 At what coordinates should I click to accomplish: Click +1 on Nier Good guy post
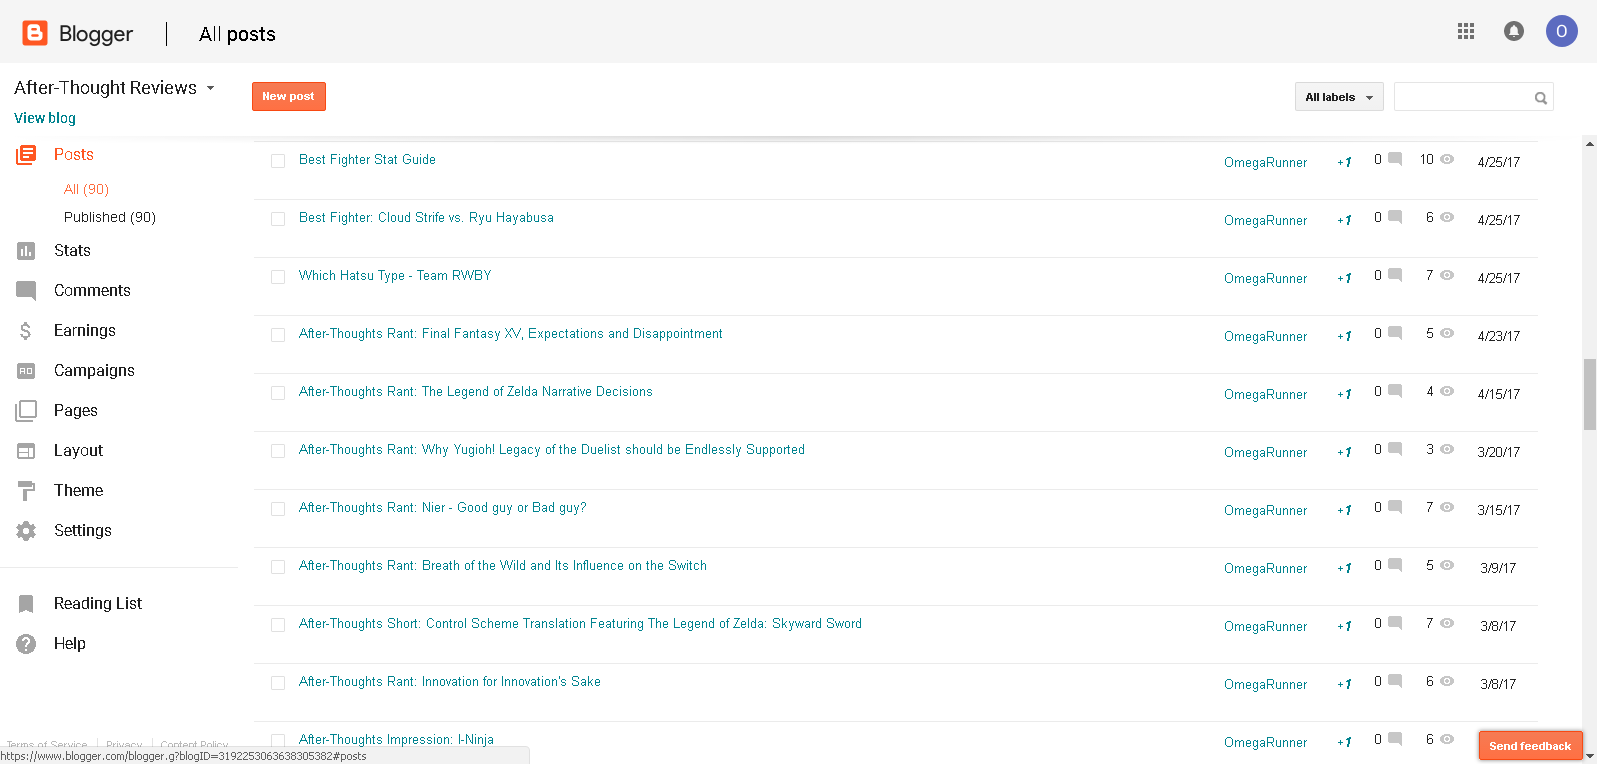pyautogui.click(x=1344, y=510)
